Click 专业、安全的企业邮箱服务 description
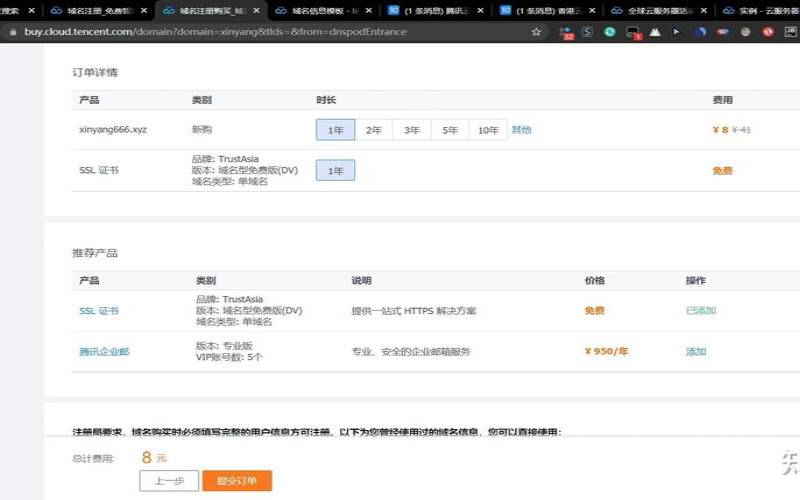This screenshot has width=800, height=500. point(411,352)
